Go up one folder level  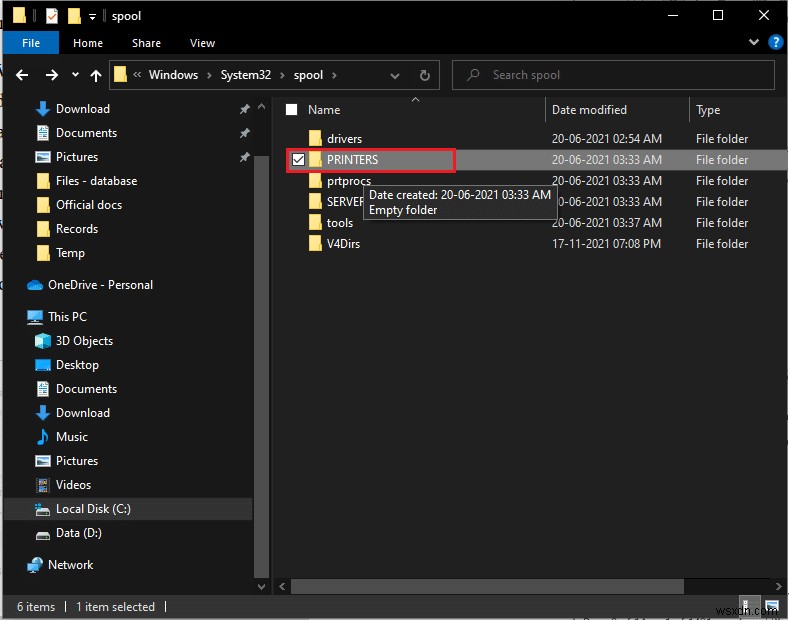coord(96,75)
